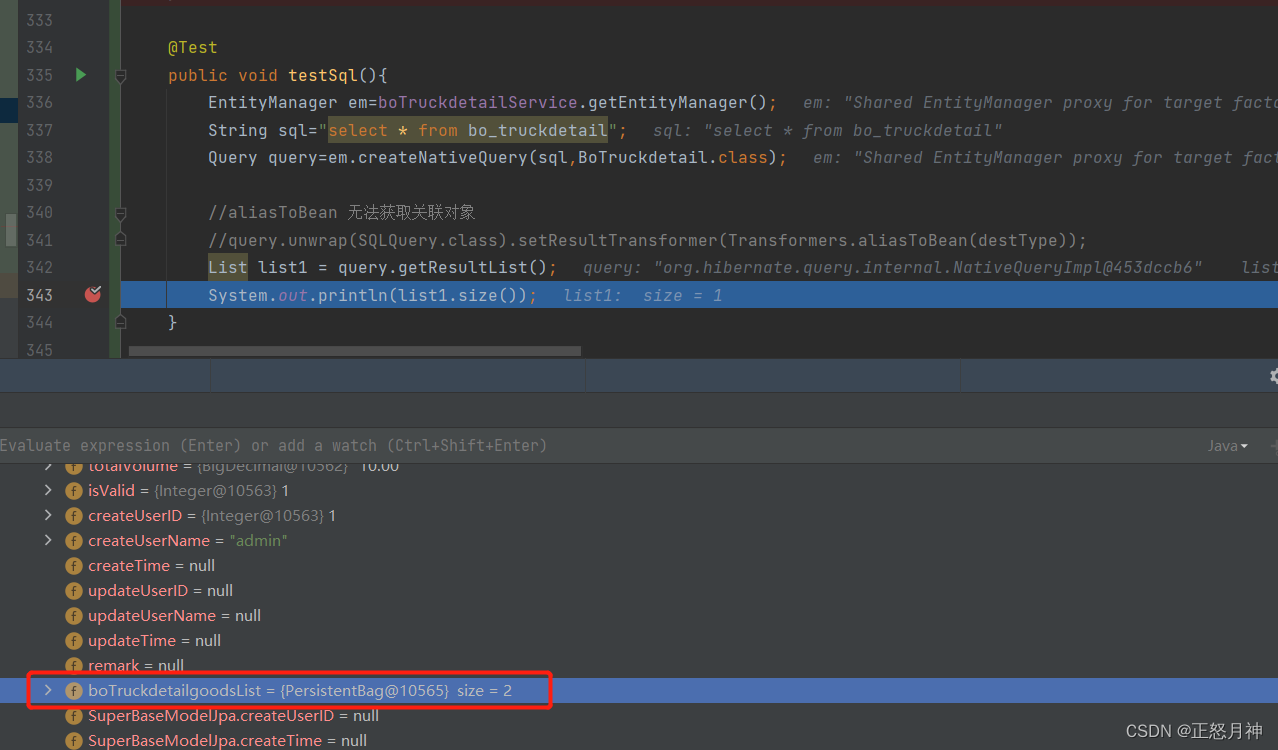
Task: Click line number 338 in the gutter
Action: tap(40, 157)
